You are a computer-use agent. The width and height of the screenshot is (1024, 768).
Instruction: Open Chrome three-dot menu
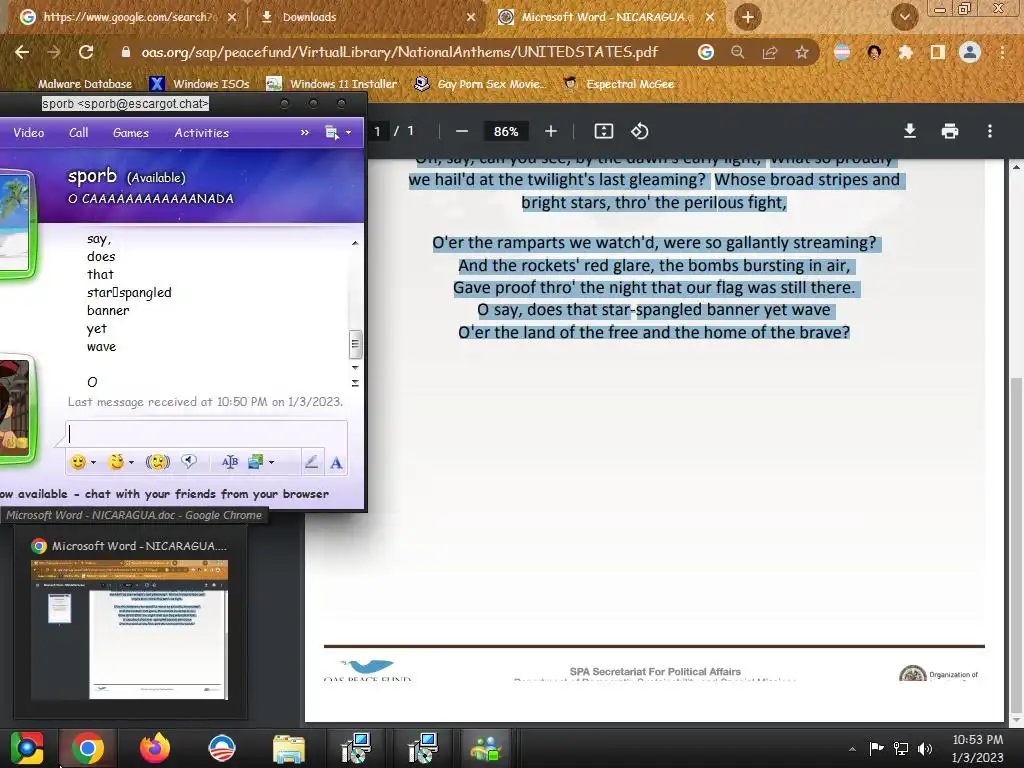click(x=1002, y=52)
